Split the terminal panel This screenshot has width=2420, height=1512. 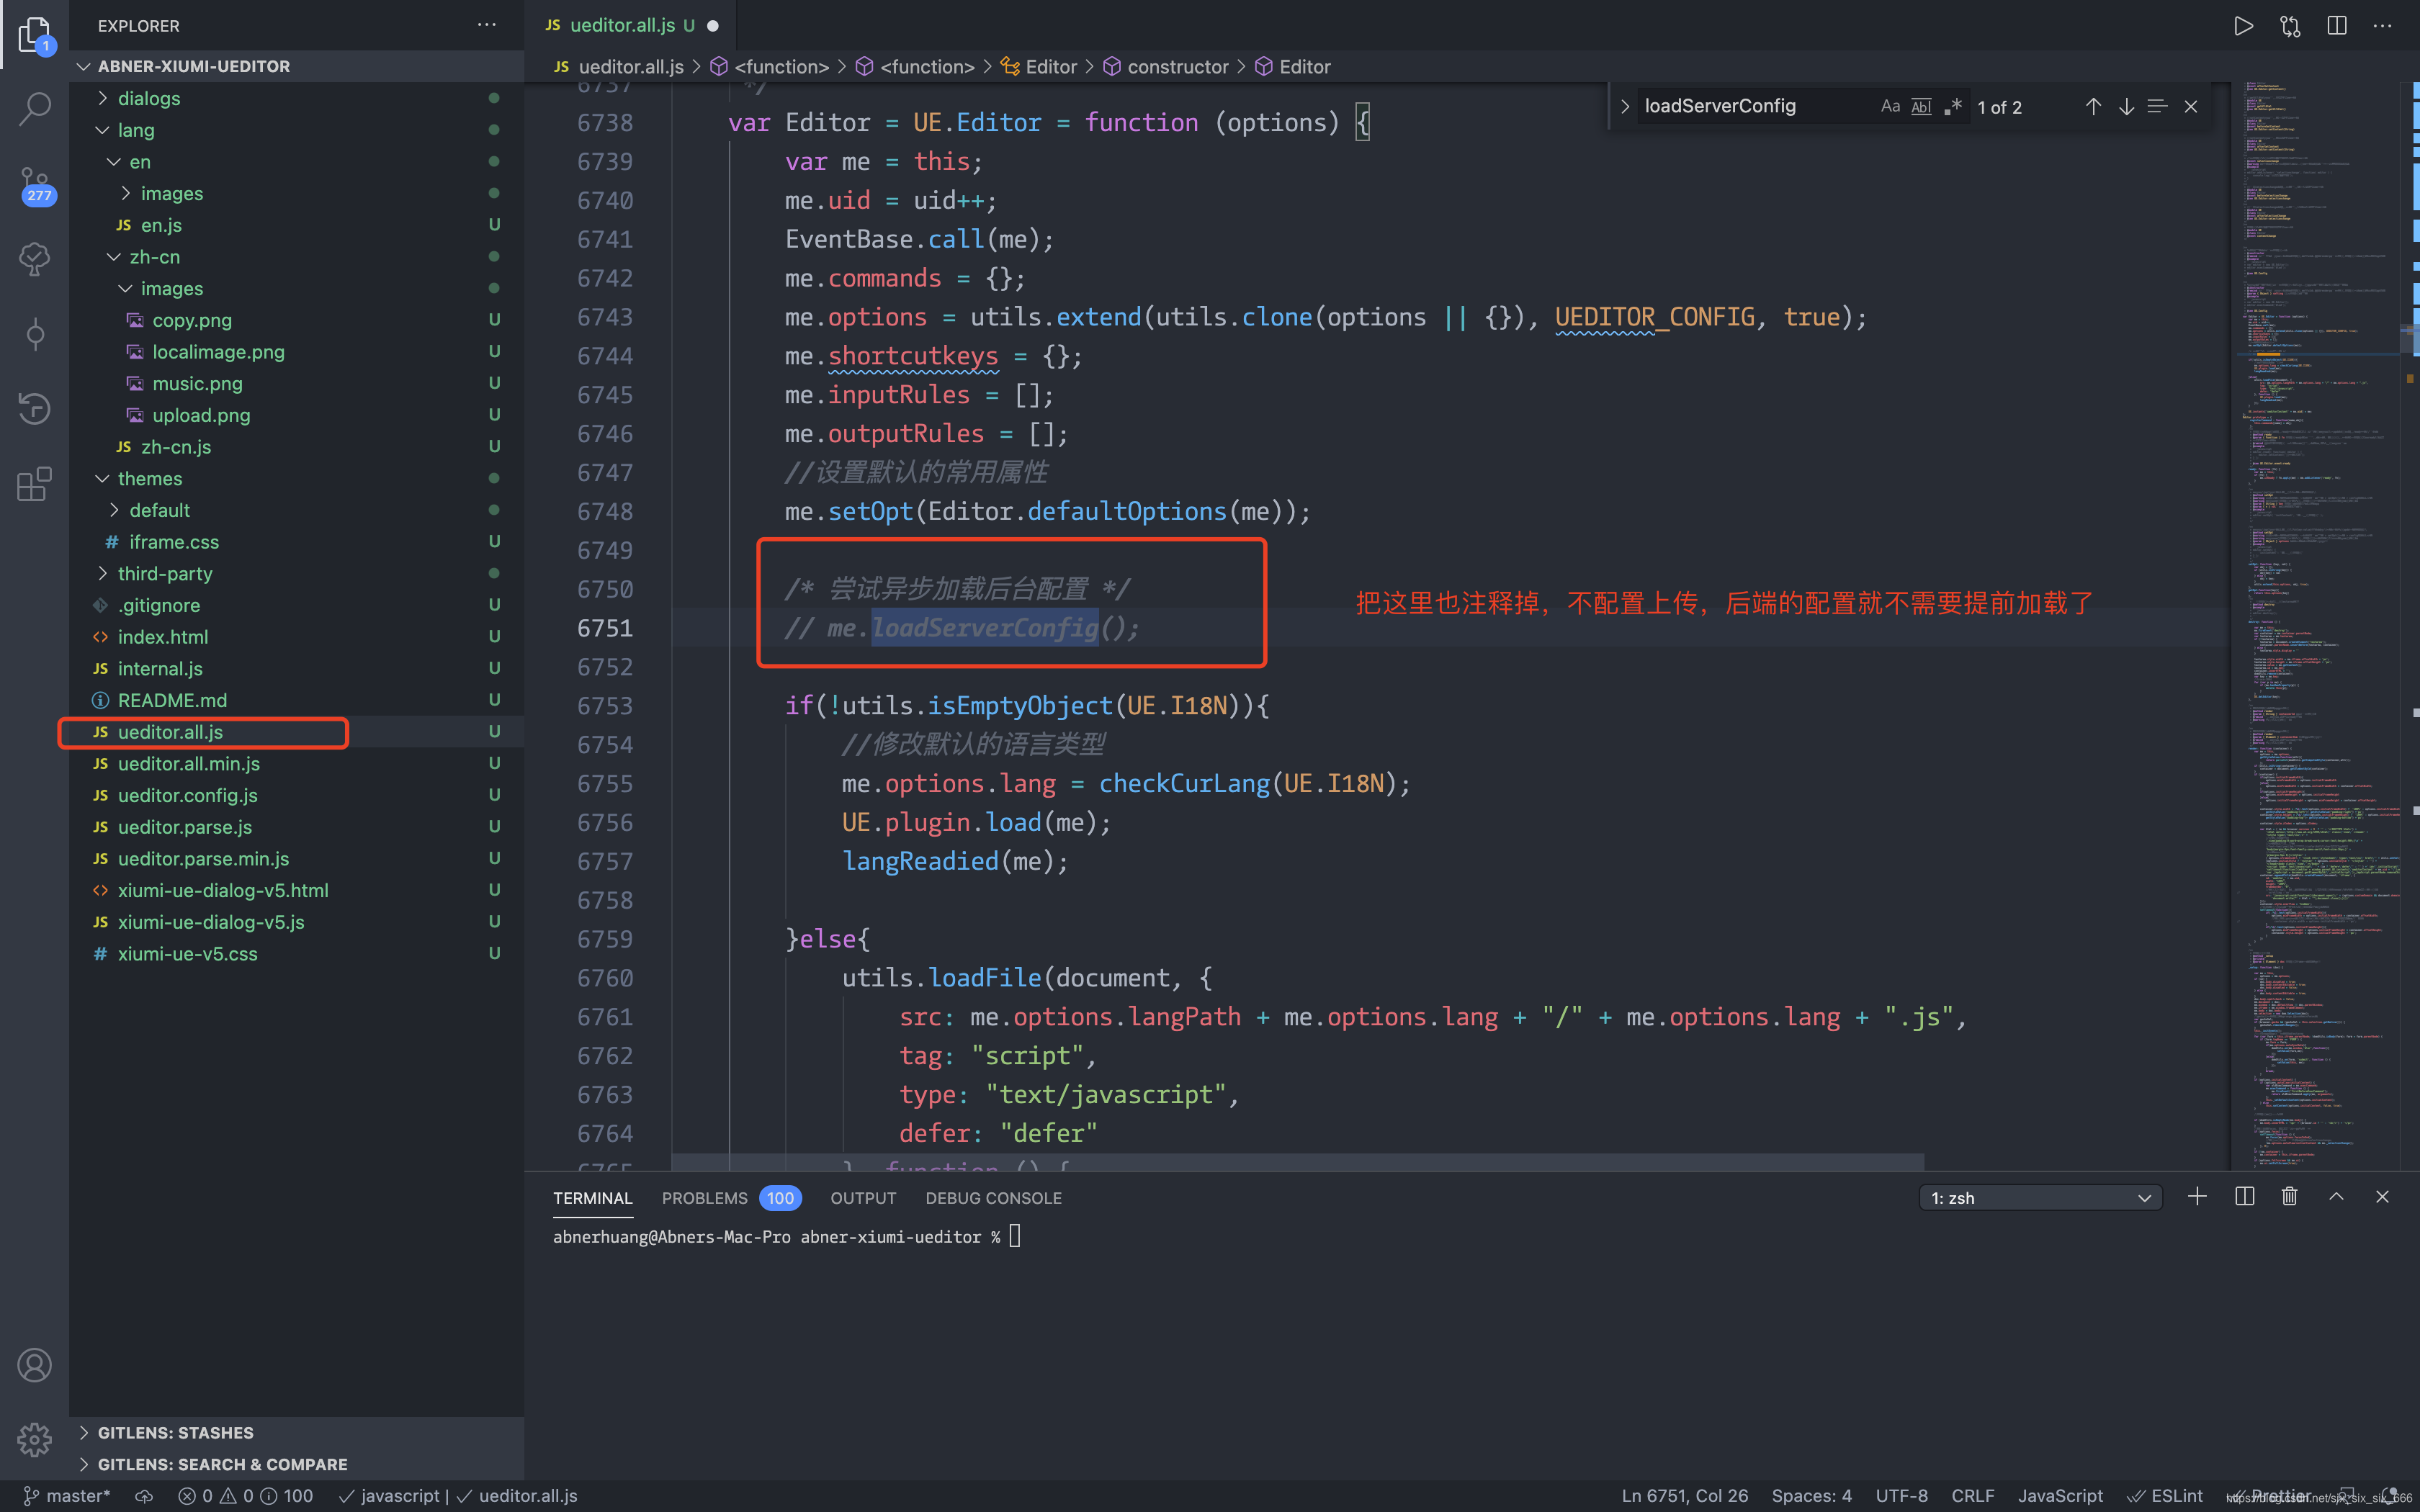(x=2244, y=1197)
